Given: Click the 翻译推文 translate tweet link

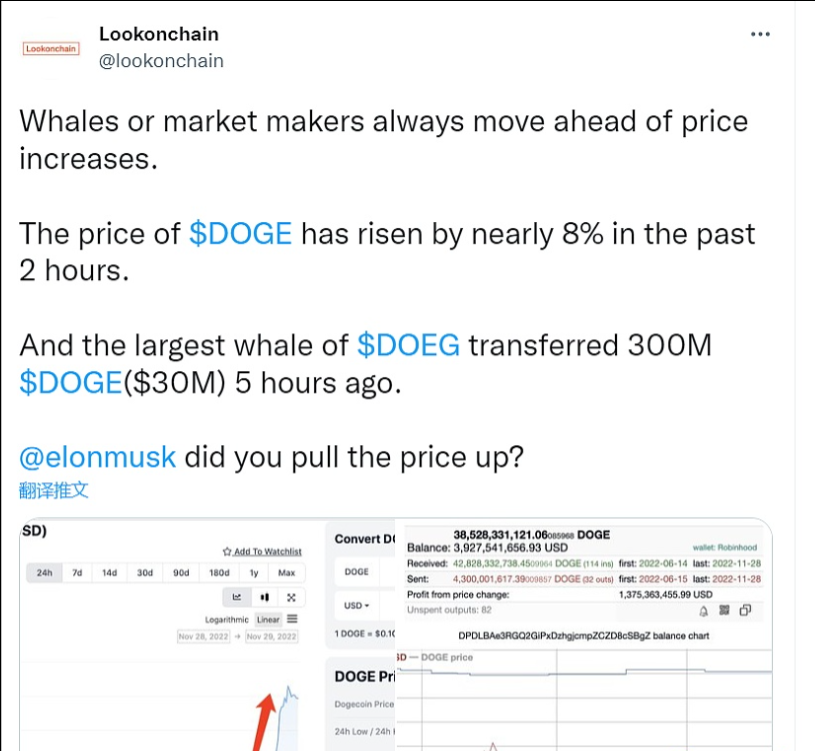Looking at the screenshot, I should (x=54, y=490).
